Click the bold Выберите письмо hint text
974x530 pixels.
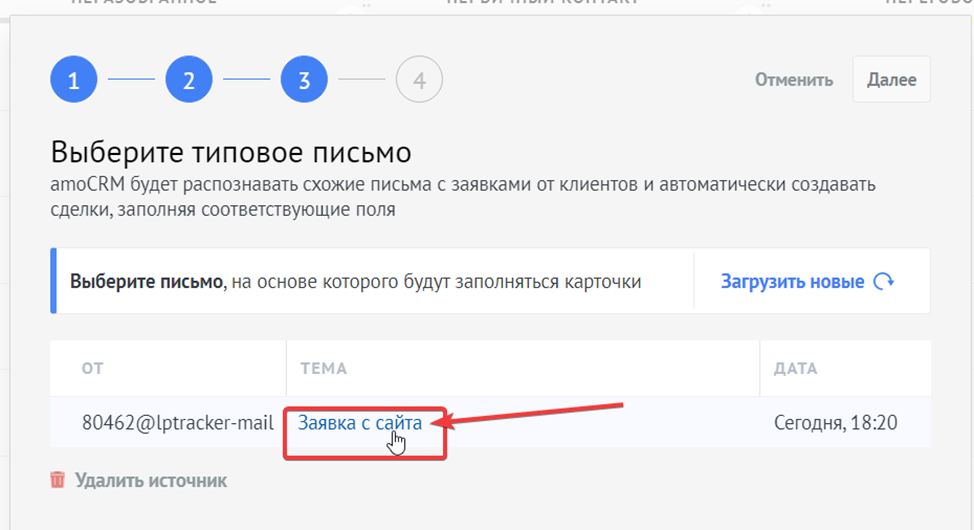(146, 281)
